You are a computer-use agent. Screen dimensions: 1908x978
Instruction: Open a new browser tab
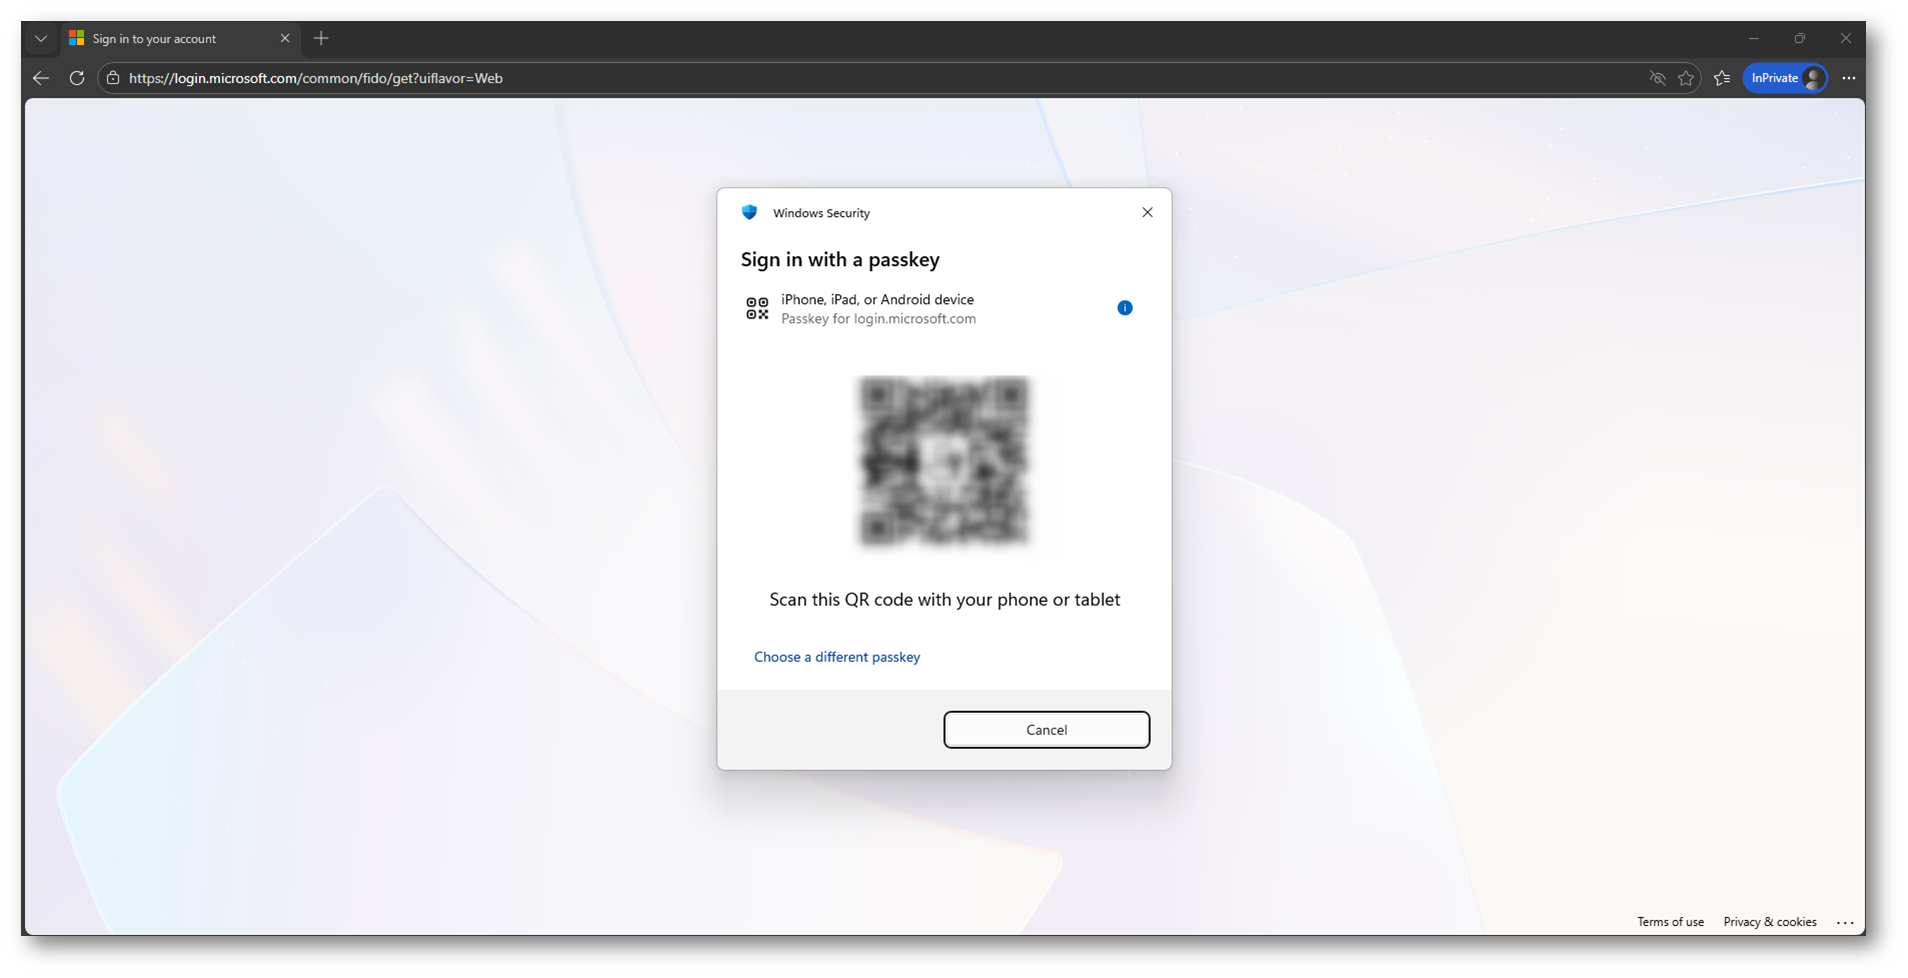point(321,39)
